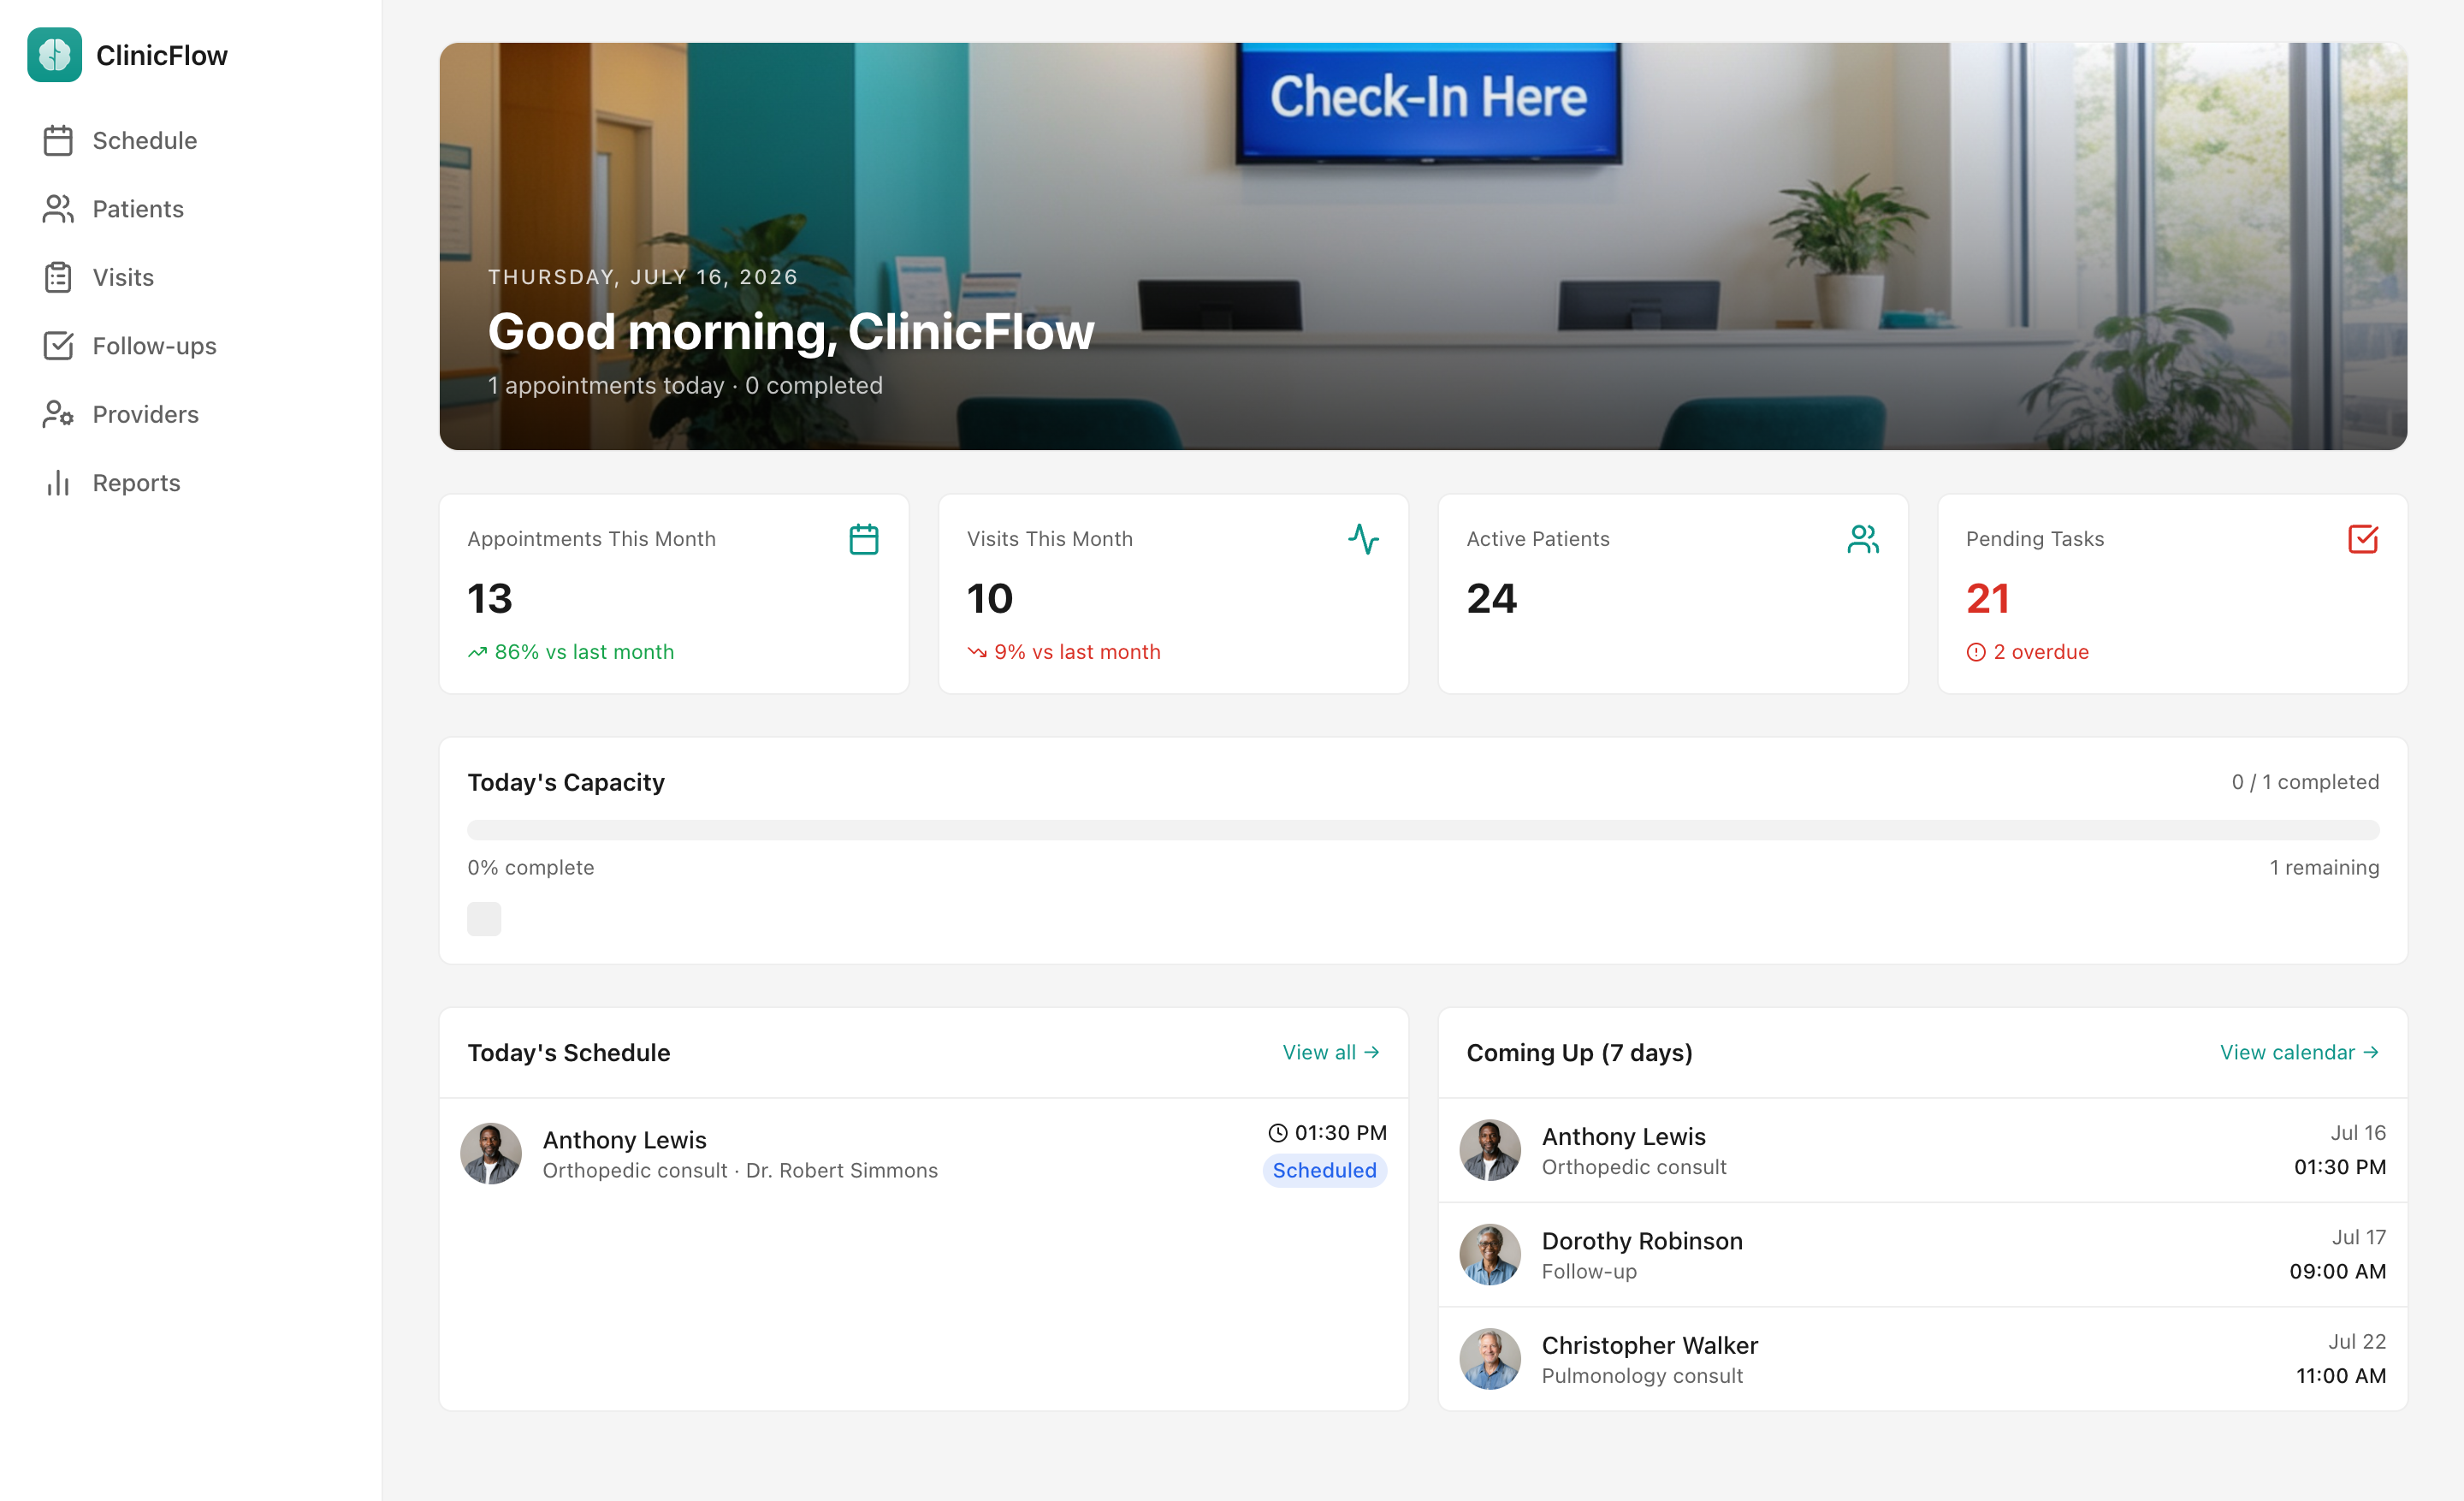Viewport: 2464px width, 1501px height.
Task: Click the Visits This Month count 10
Action: click(990, 599)
